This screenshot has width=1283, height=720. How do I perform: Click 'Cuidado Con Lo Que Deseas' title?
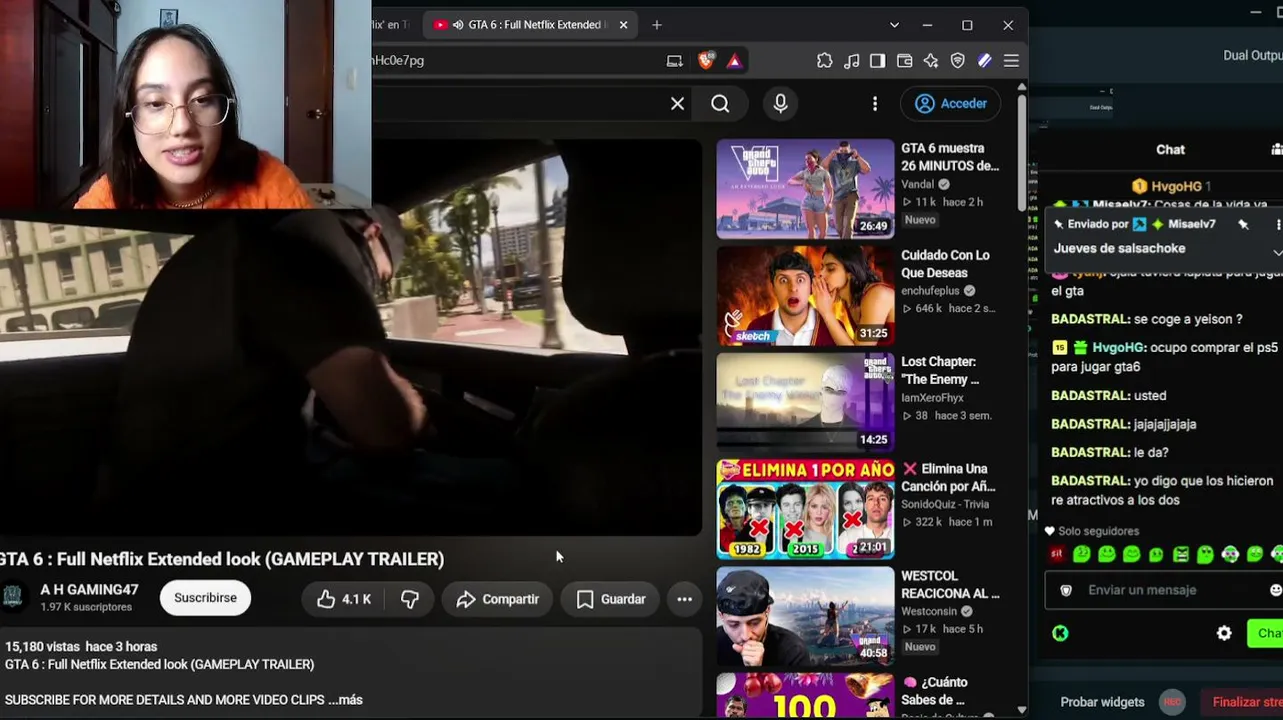tap(945, 264)
